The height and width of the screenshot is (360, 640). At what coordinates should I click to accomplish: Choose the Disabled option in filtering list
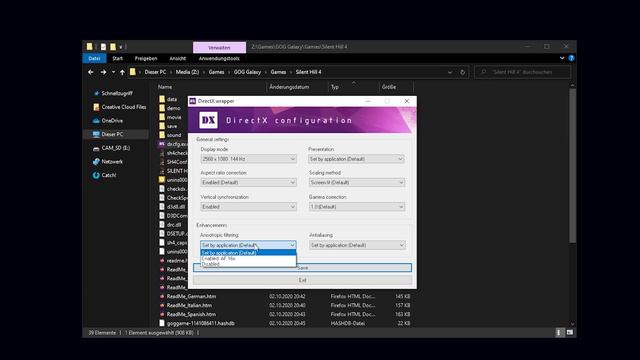click(x=248, y=264)
